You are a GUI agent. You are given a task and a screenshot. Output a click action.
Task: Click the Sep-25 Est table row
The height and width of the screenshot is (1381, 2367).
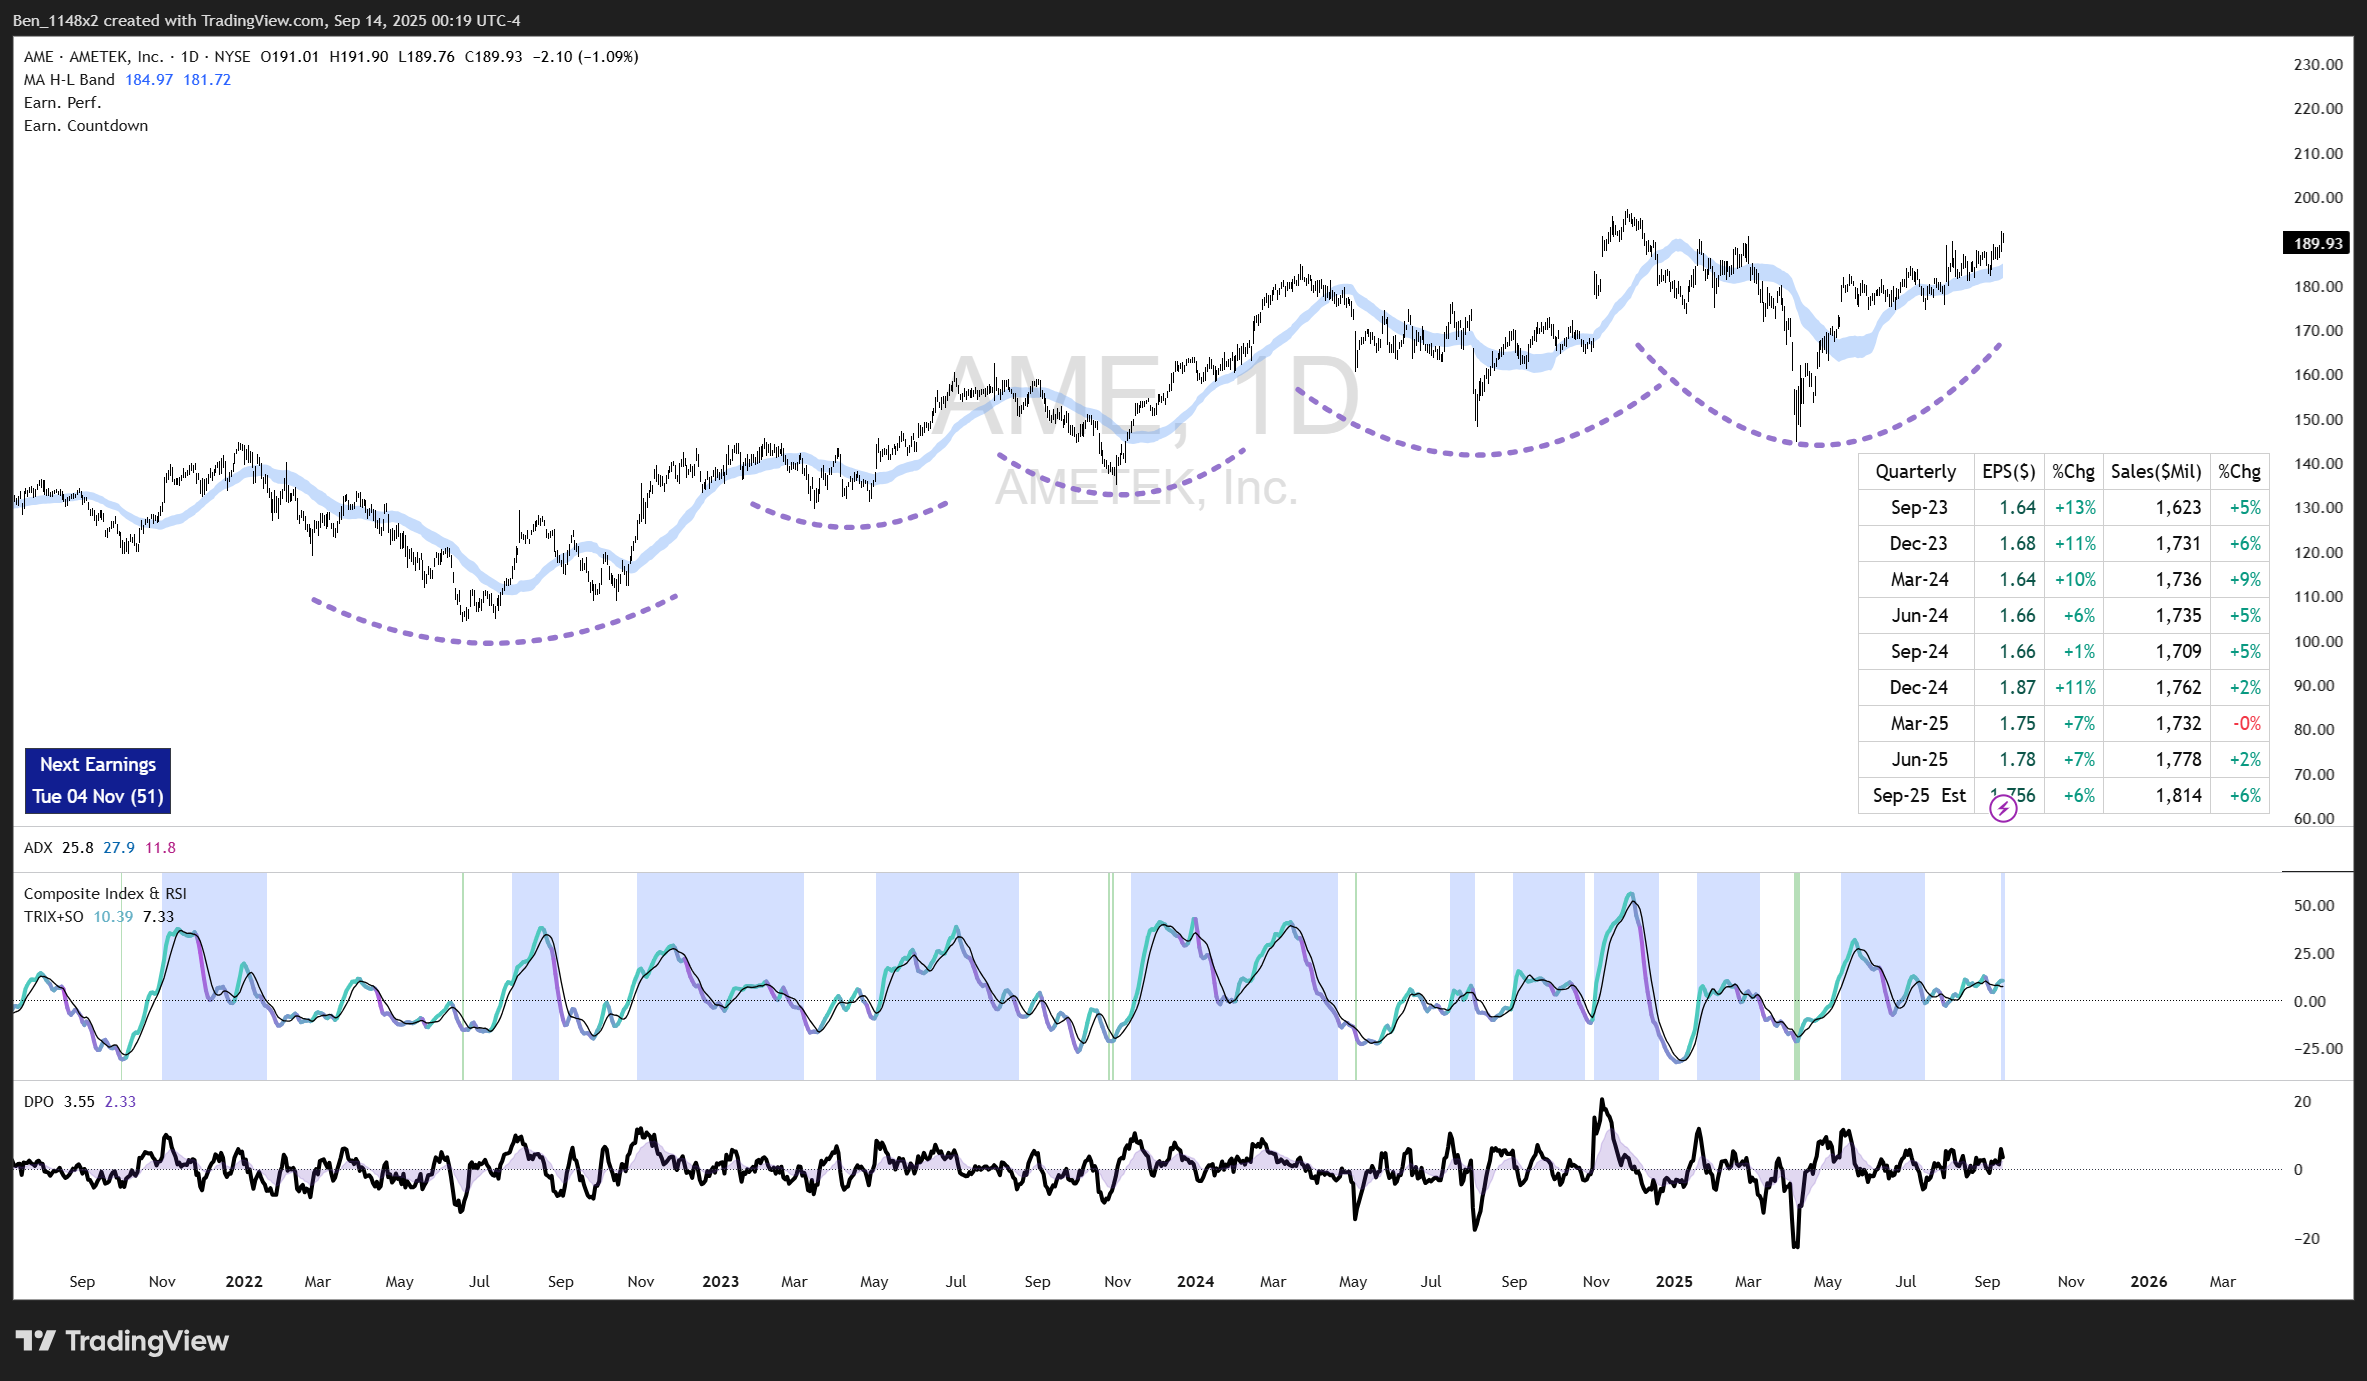[x=1918, y=796]
